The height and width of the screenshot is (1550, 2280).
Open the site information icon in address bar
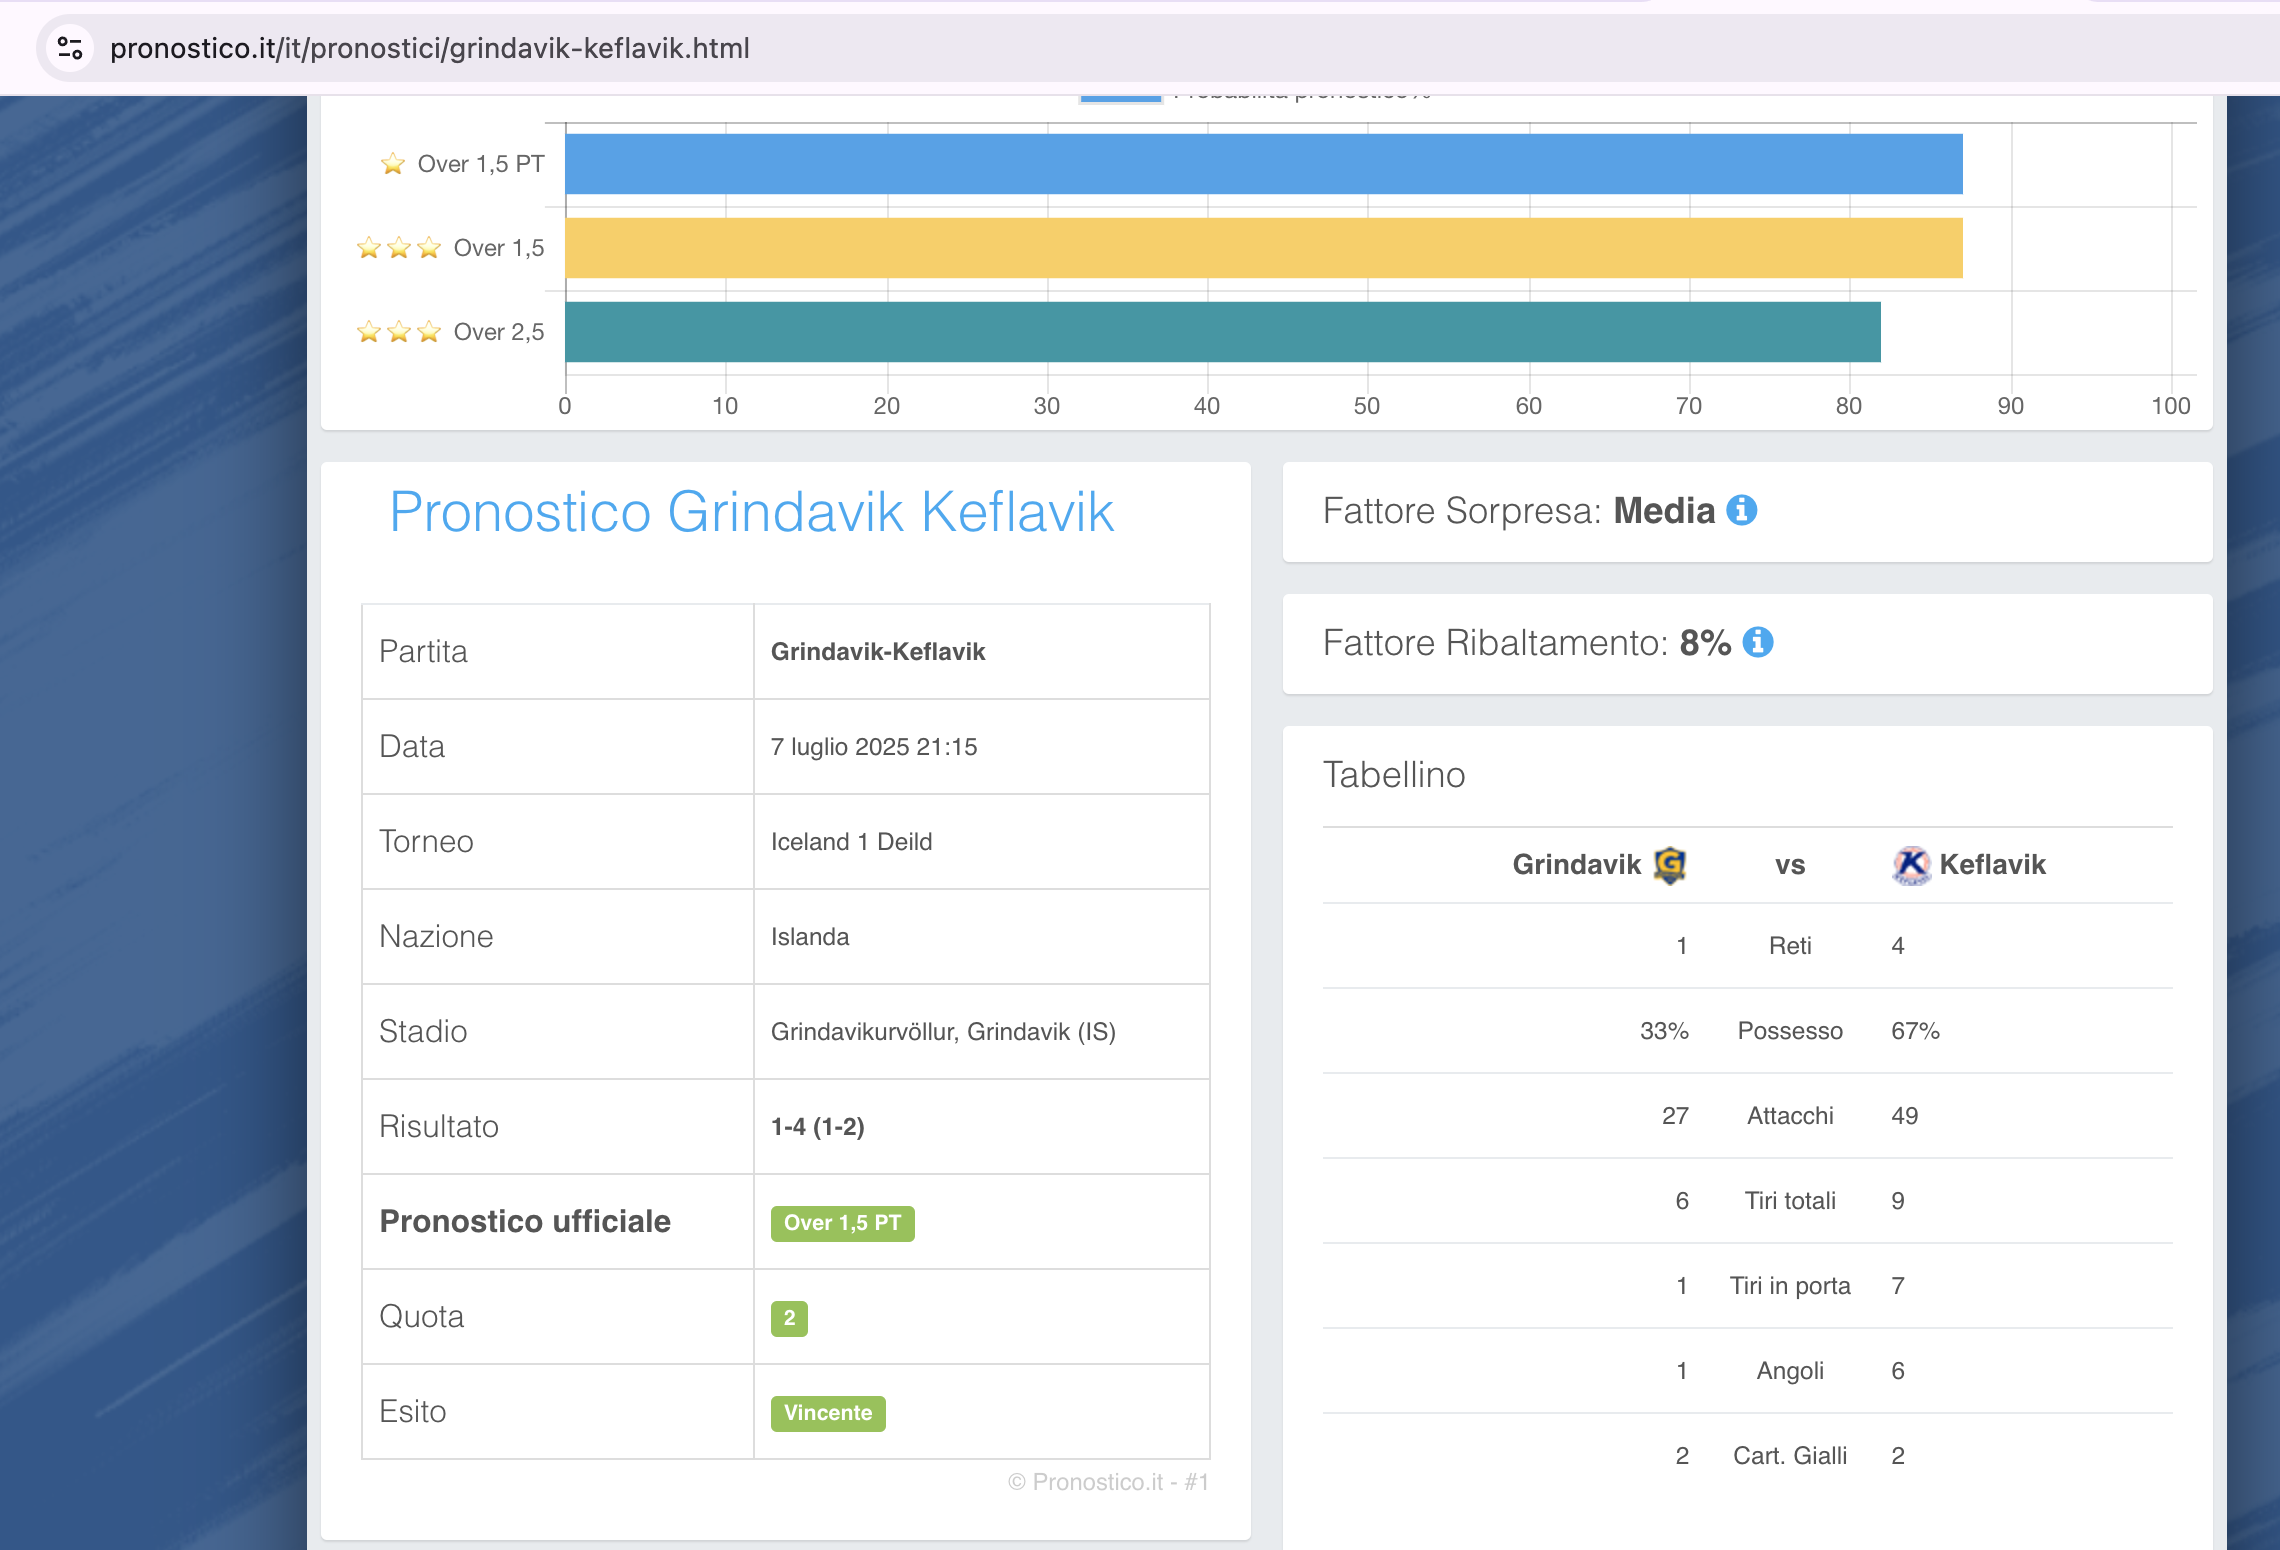tap(70, 48)
